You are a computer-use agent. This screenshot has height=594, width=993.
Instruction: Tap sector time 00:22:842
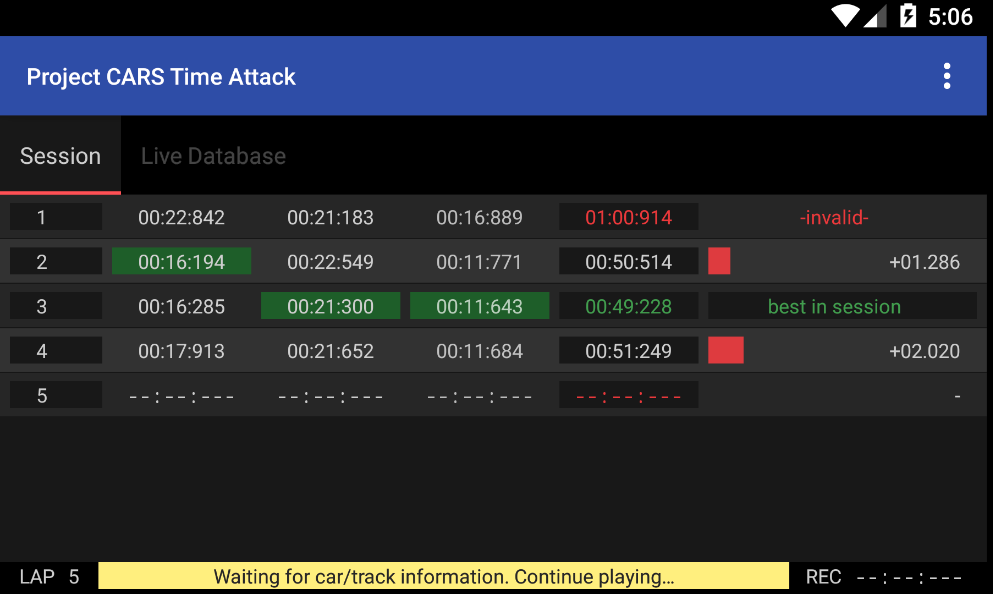coord(181,217)
